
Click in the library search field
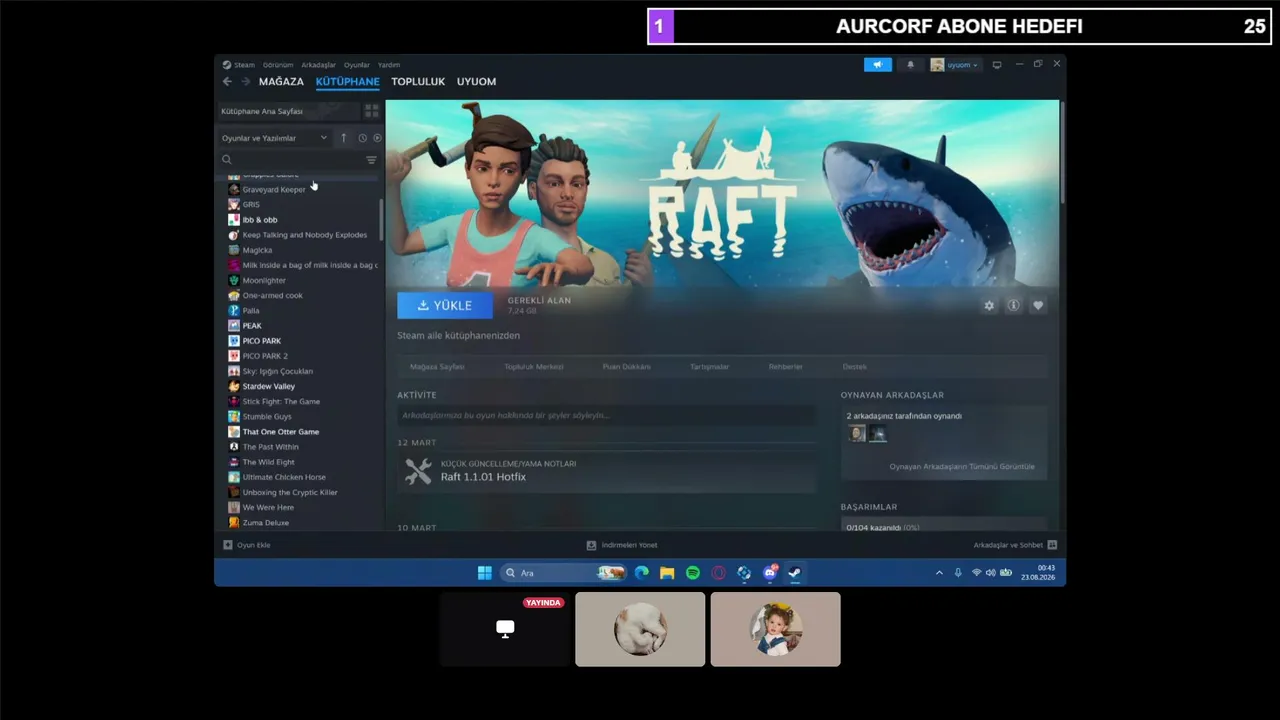coord(298,160)
